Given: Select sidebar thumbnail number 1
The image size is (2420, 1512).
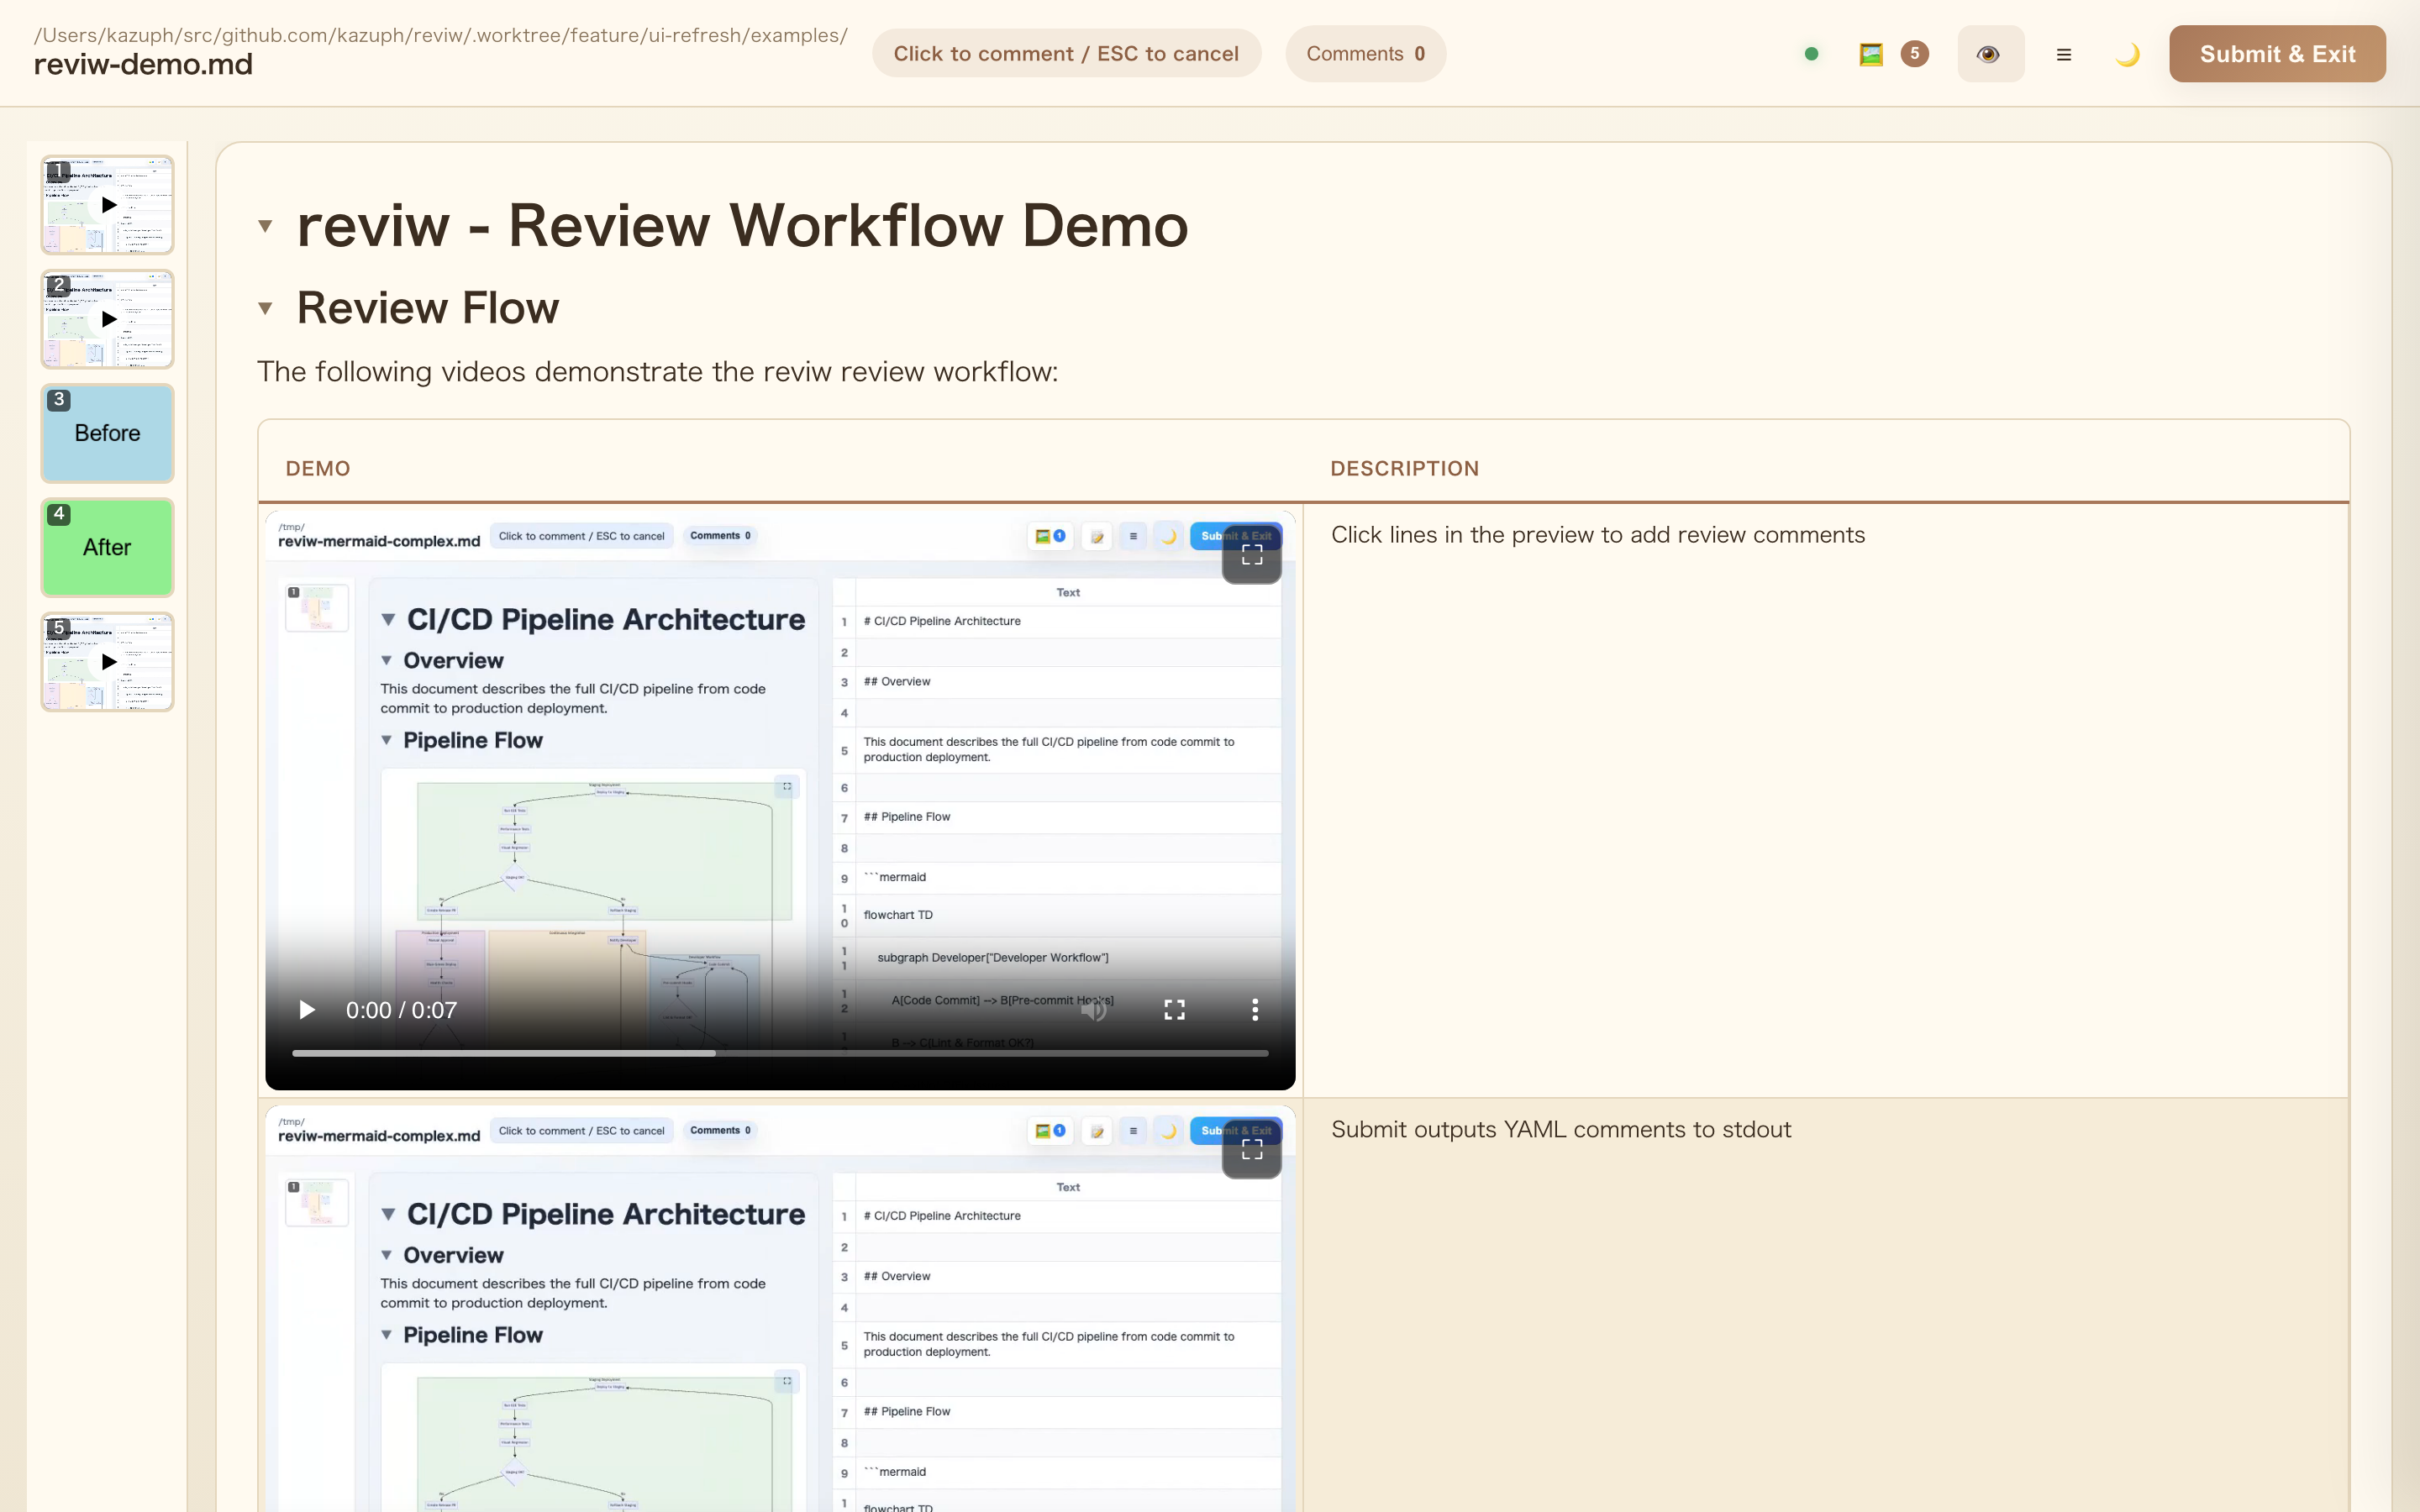Looking at the screenshot, I should pyautogui.click(x=107, y=205).
